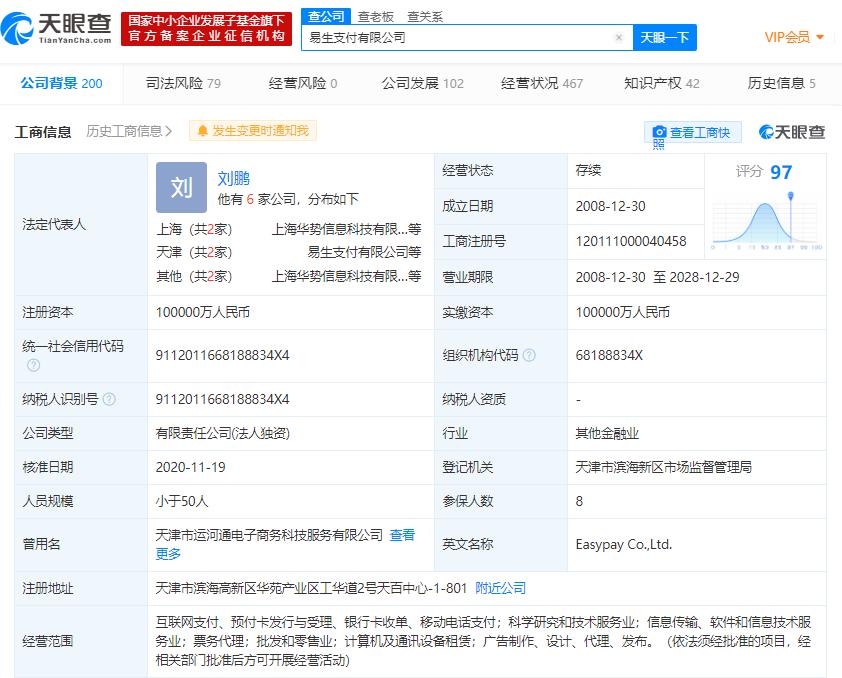The height and width of the screenshot is (678, 842).
Task: Clear the search box with the × icon
Action: point(621,36)
